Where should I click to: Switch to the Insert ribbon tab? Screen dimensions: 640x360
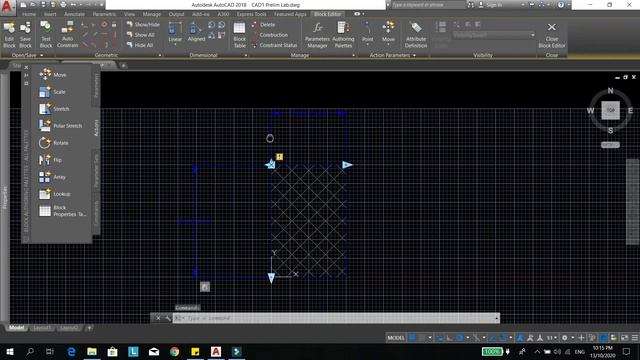tap(50, 14)
